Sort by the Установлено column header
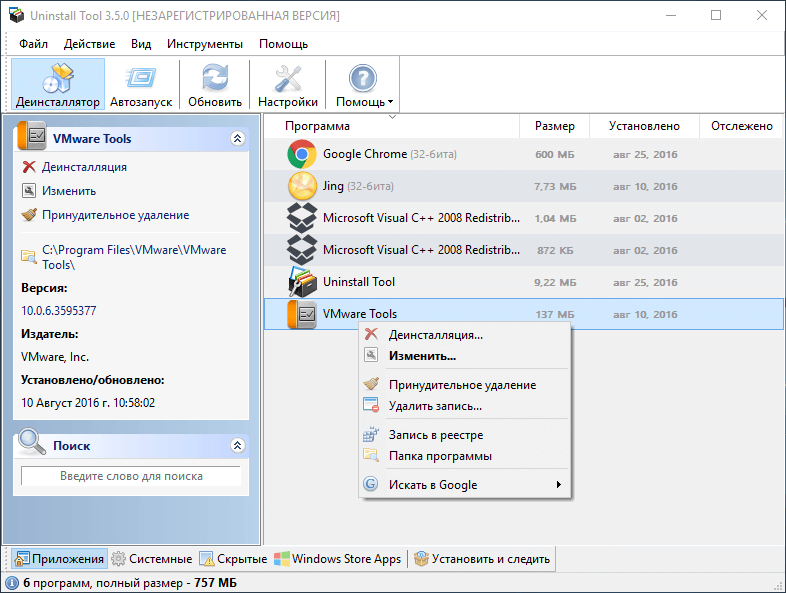This screenshot has height=593, width=786. 644,126
